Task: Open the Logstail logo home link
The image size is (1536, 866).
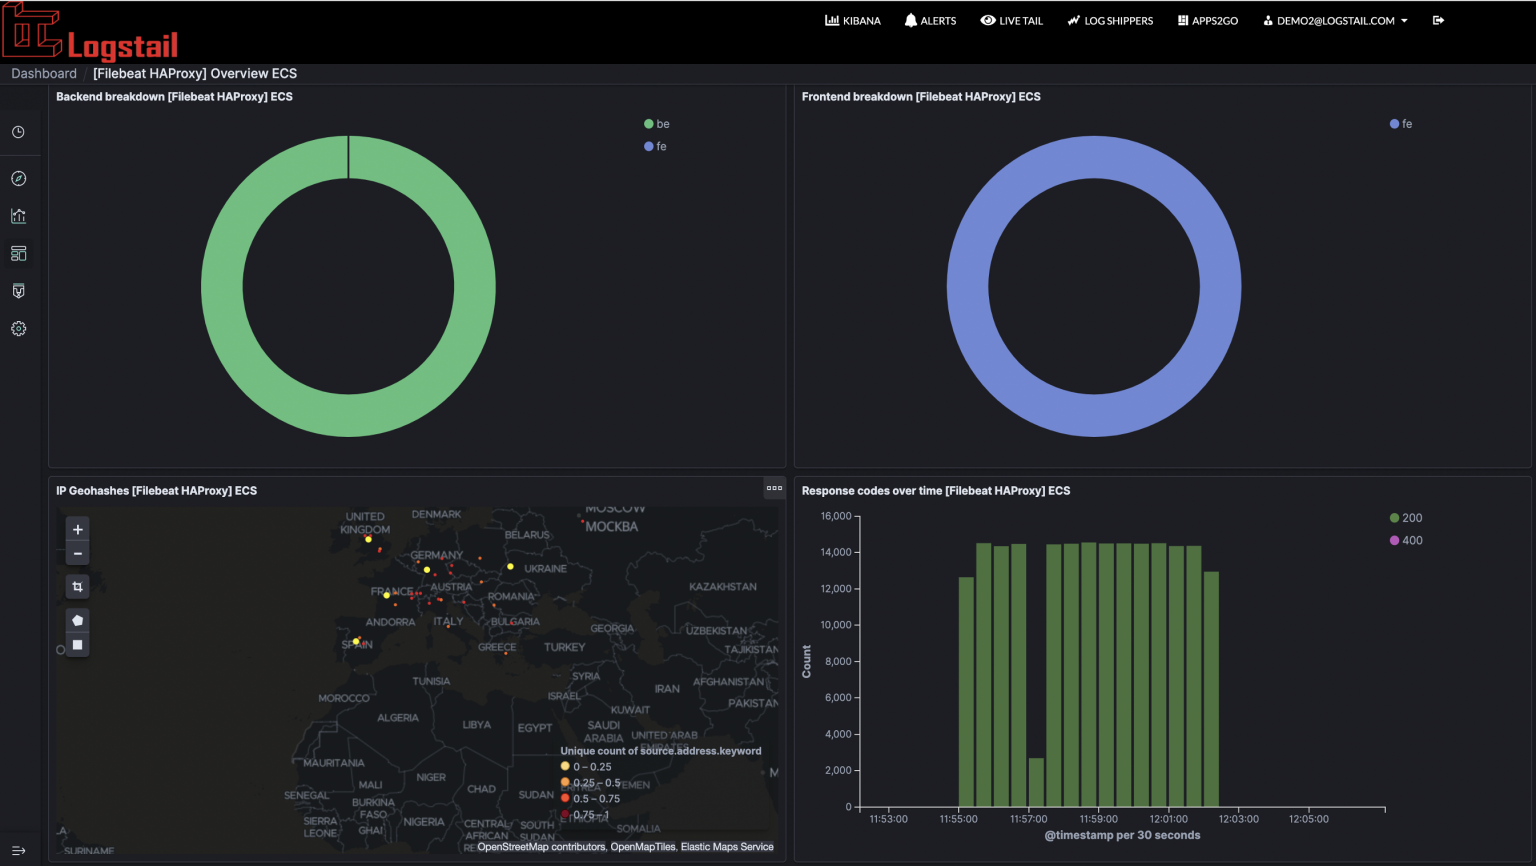Action: [x=90, y=31]
